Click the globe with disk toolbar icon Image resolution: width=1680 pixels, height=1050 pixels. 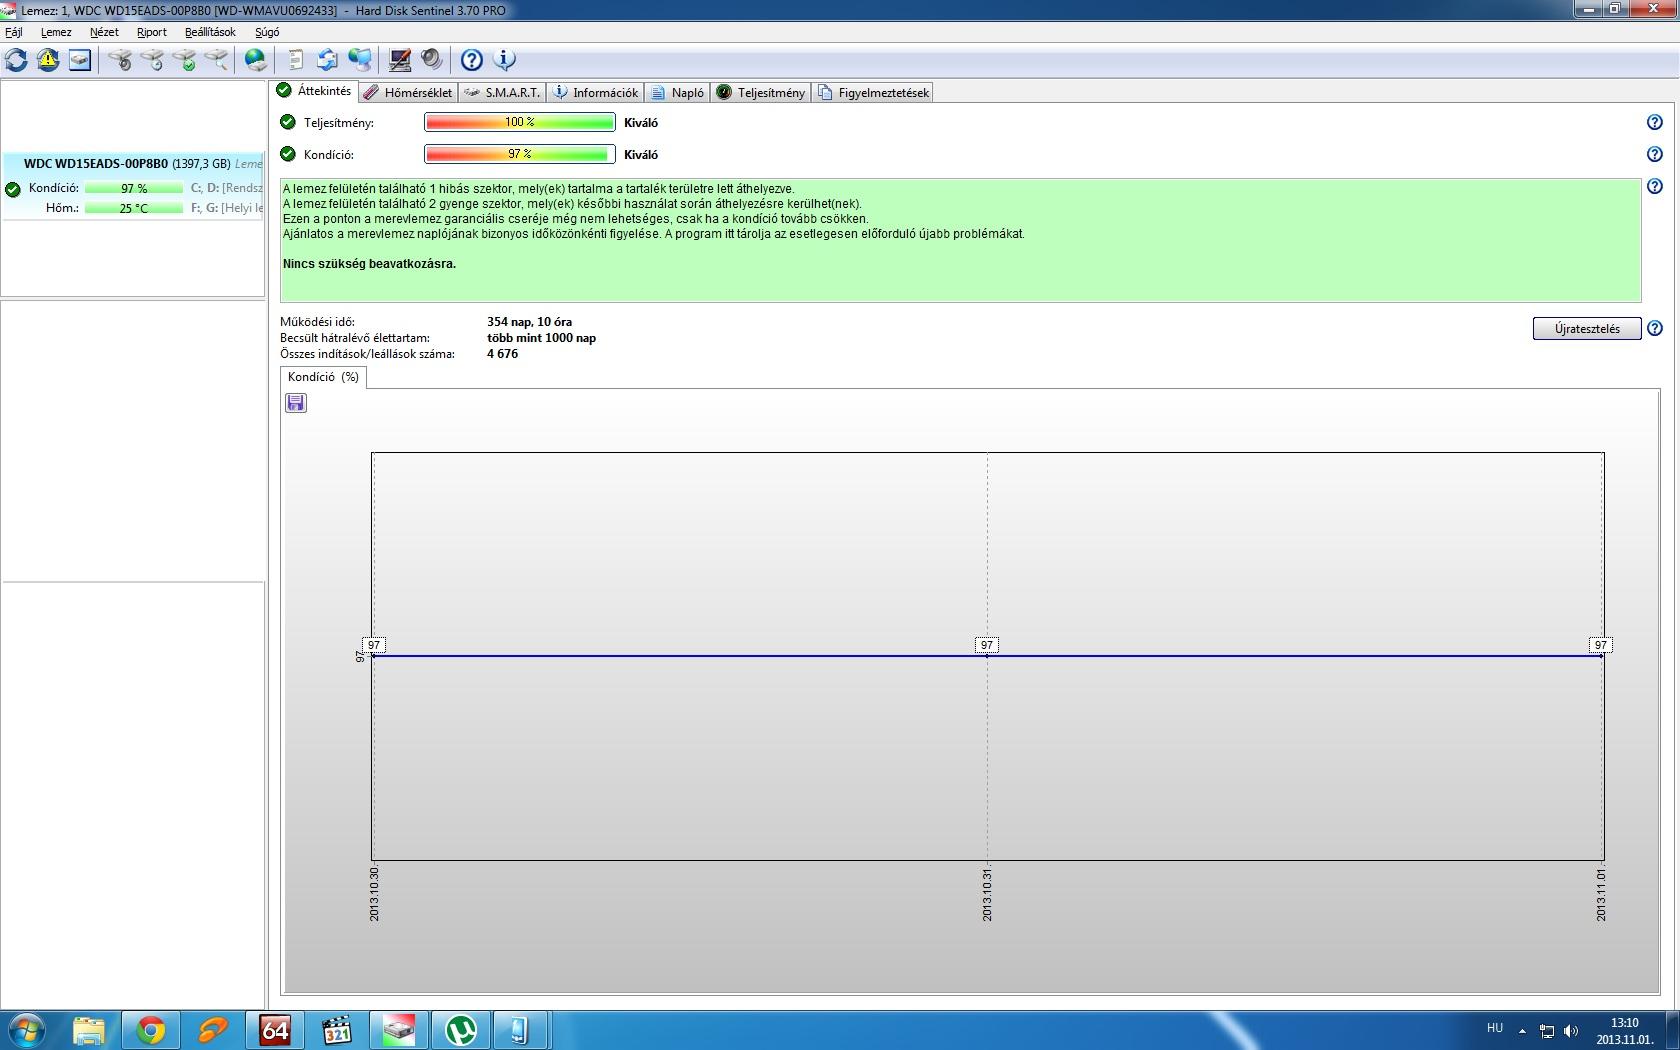coord(256,60)
